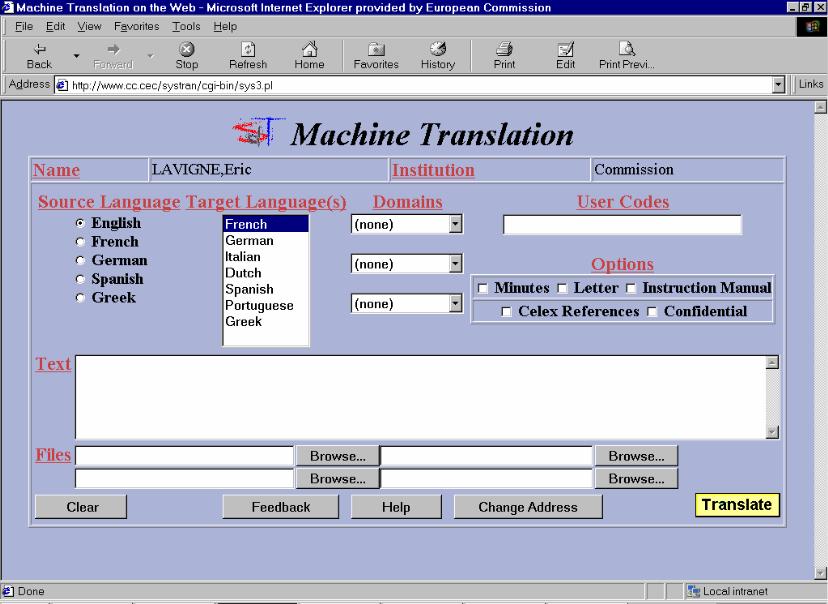
Task: Click the Feedback button
Action: (280, 507)
